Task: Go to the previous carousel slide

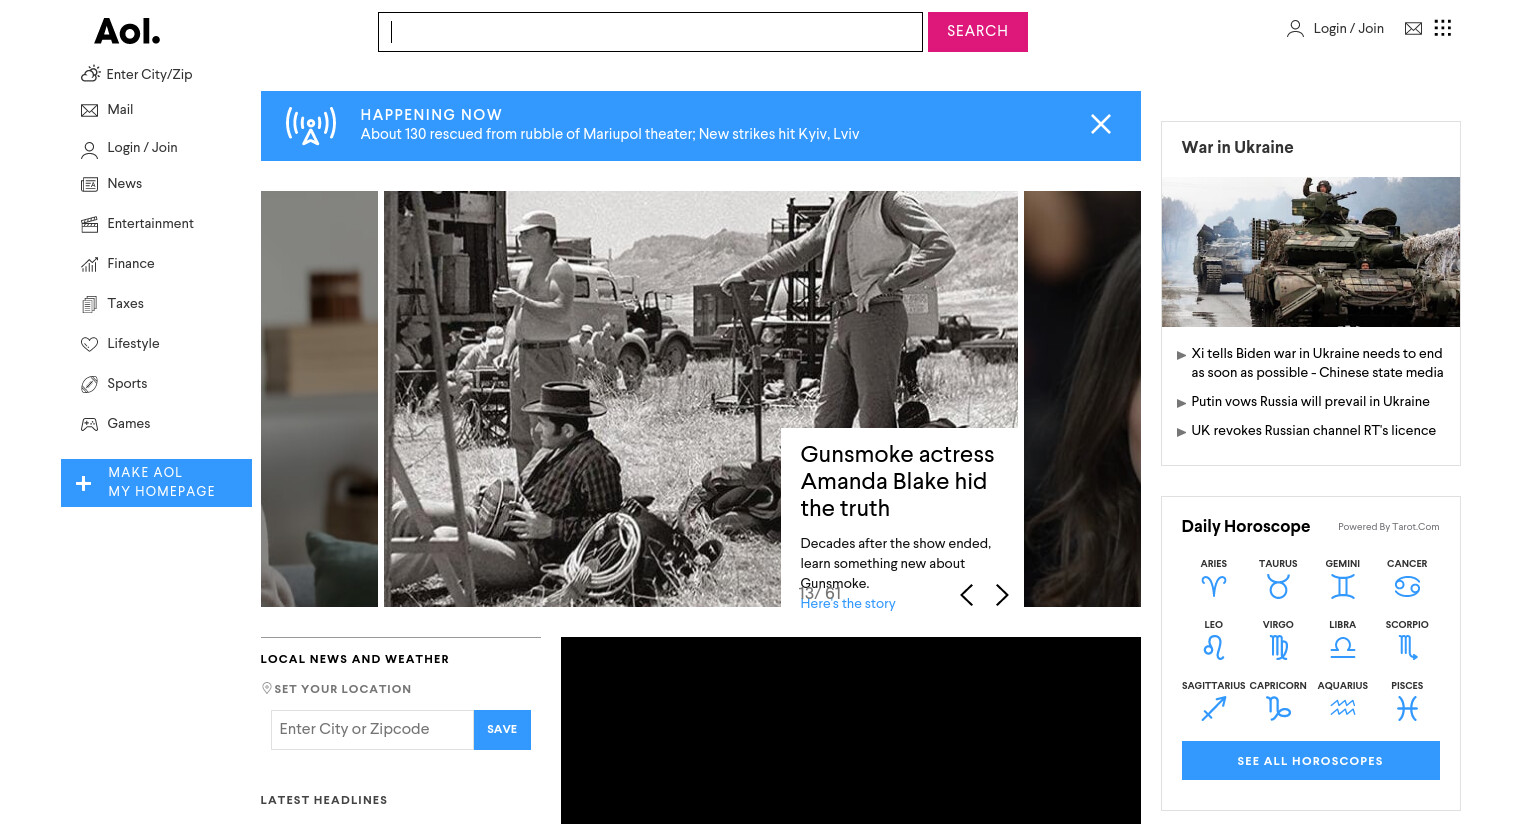Action: coord(967,595)
